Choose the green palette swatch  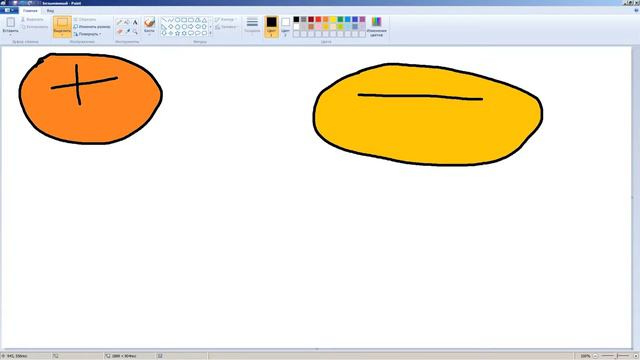point(340,19)
